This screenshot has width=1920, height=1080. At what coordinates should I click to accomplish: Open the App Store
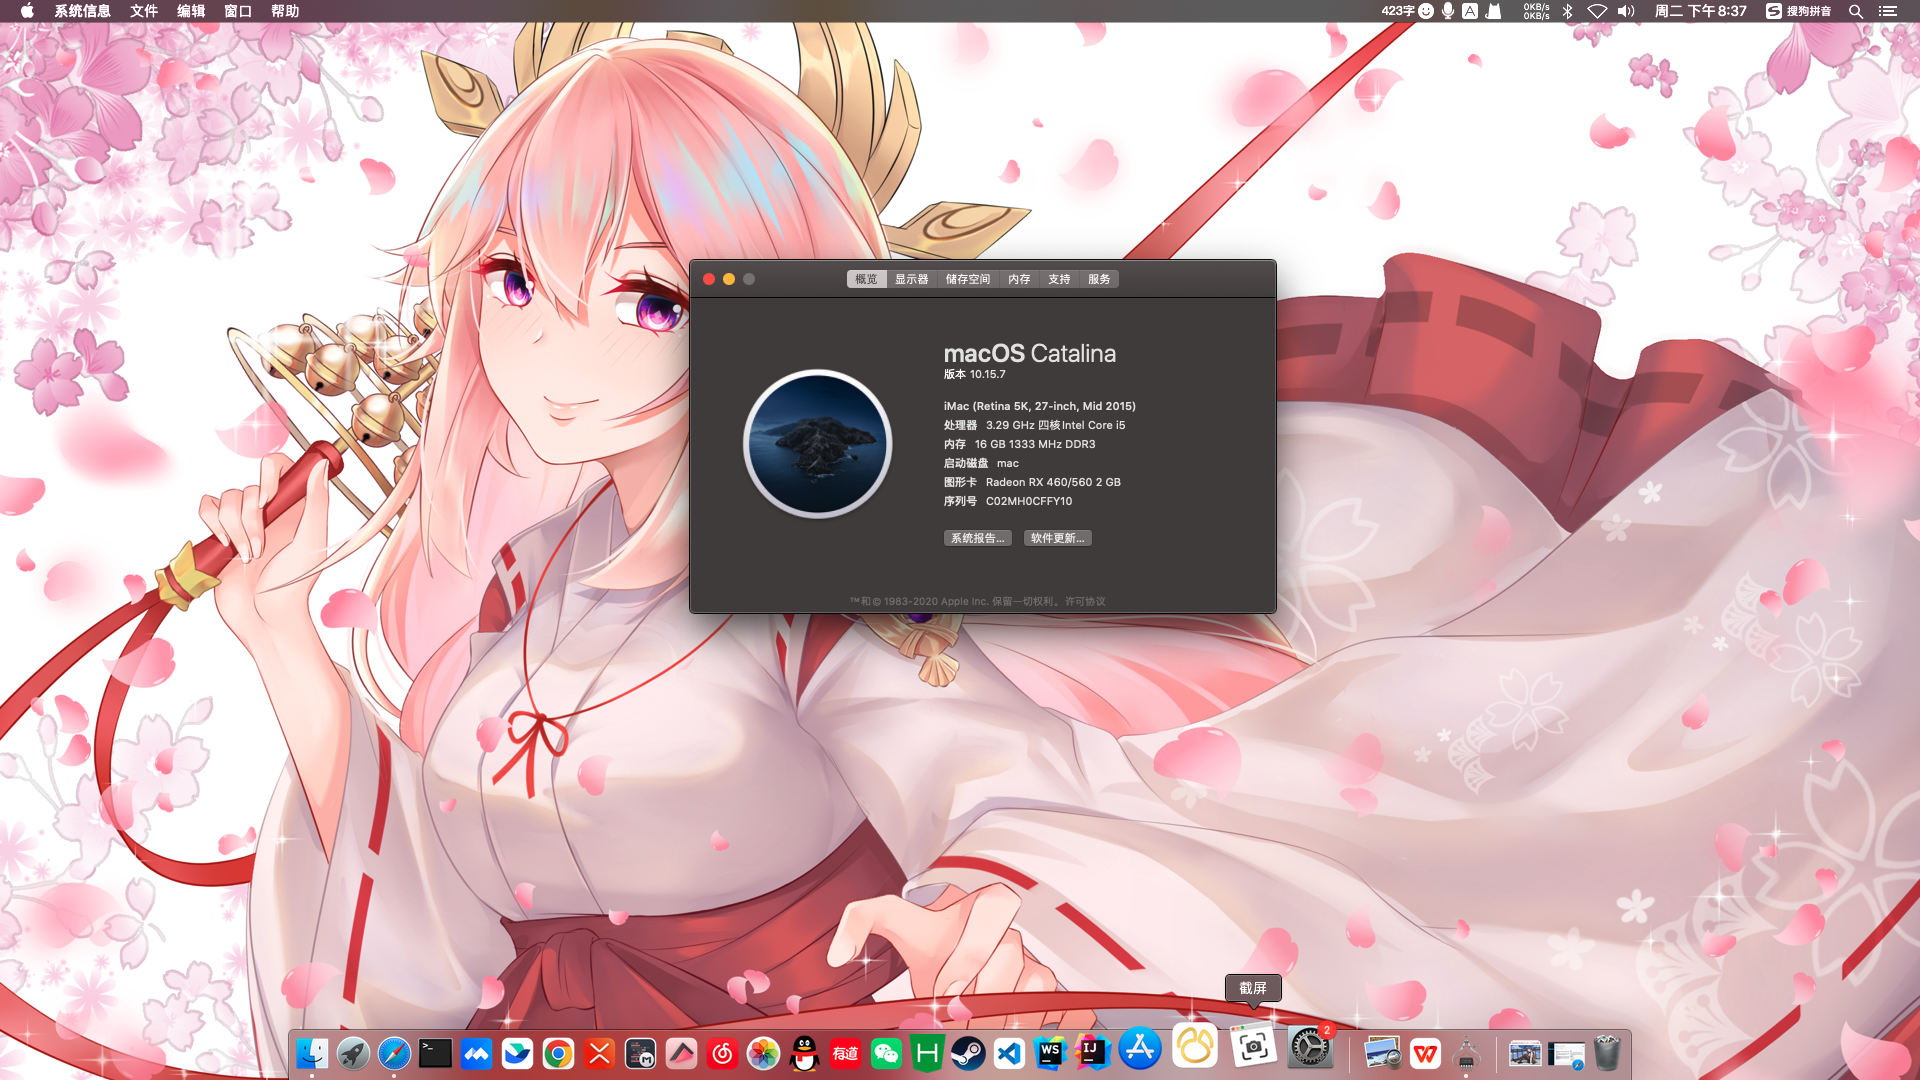[x=1139, y=1048]
